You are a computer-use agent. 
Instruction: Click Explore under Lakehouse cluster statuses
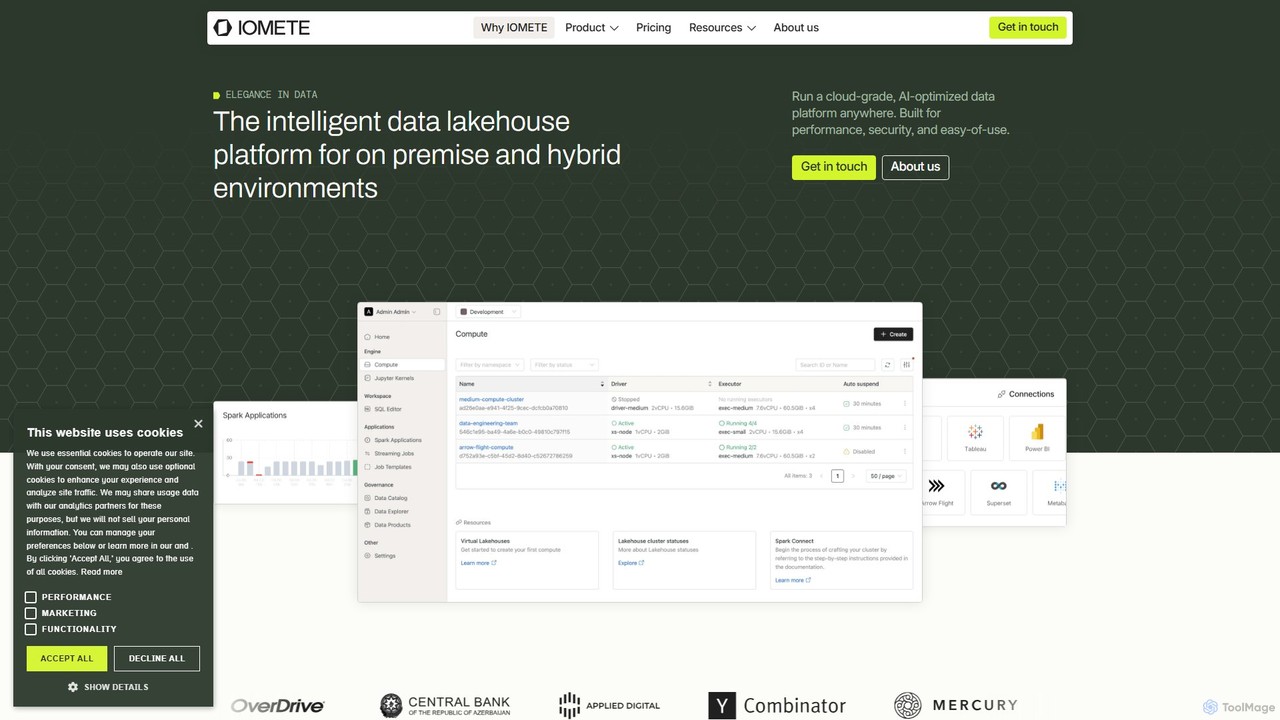[x=631, y=563]
